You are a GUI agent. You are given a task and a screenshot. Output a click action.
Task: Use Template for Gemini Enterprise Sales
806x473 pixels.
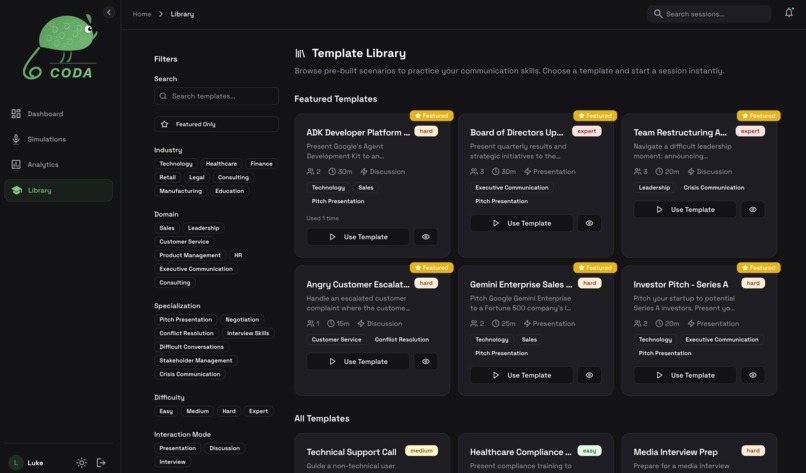click(x=522, y=375)
